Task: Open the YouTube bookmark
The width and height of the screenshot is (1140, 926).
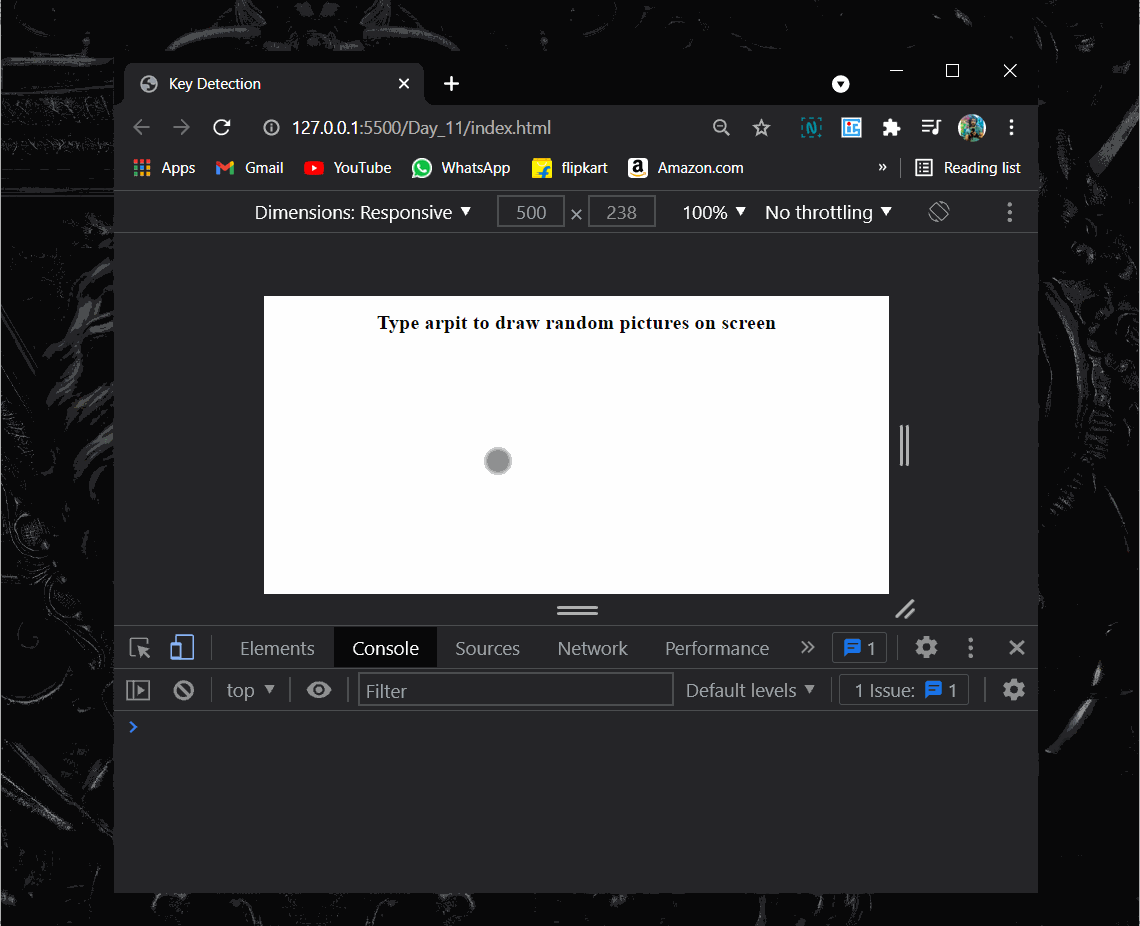Action: [348, 168]
